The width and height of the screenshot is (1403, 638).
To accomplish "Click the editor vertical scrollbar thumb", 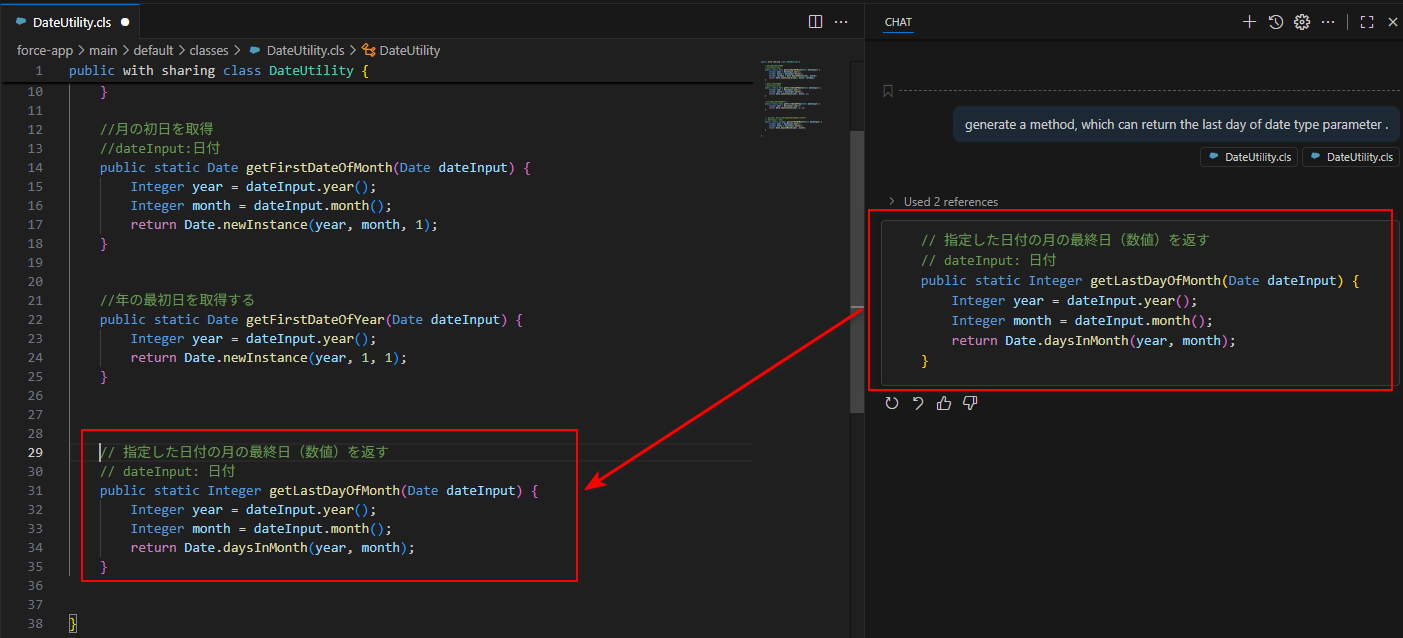I will [x=856, y=270].
